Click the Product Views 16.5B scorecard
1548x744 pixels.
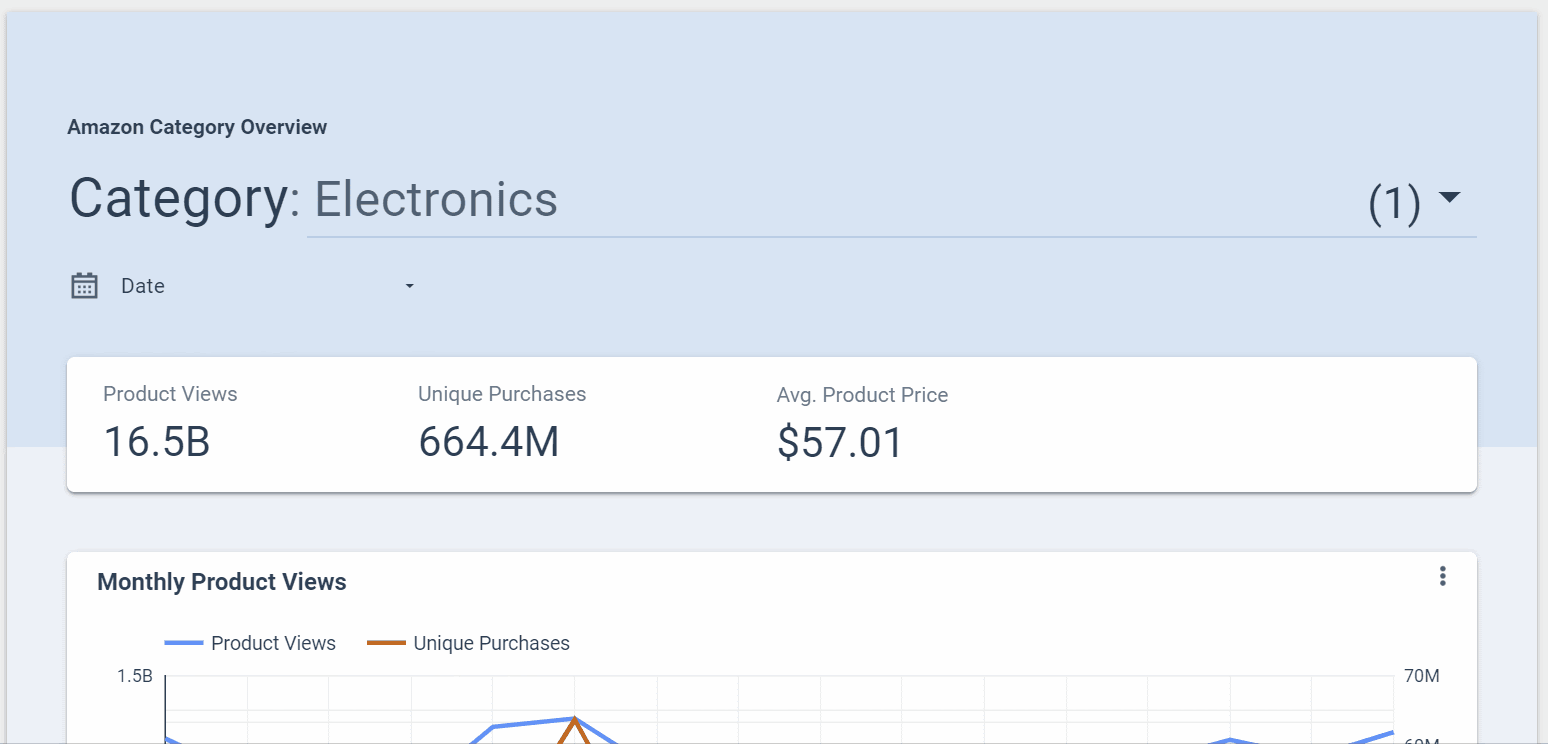pyautogui.click(x=156, y=441)
